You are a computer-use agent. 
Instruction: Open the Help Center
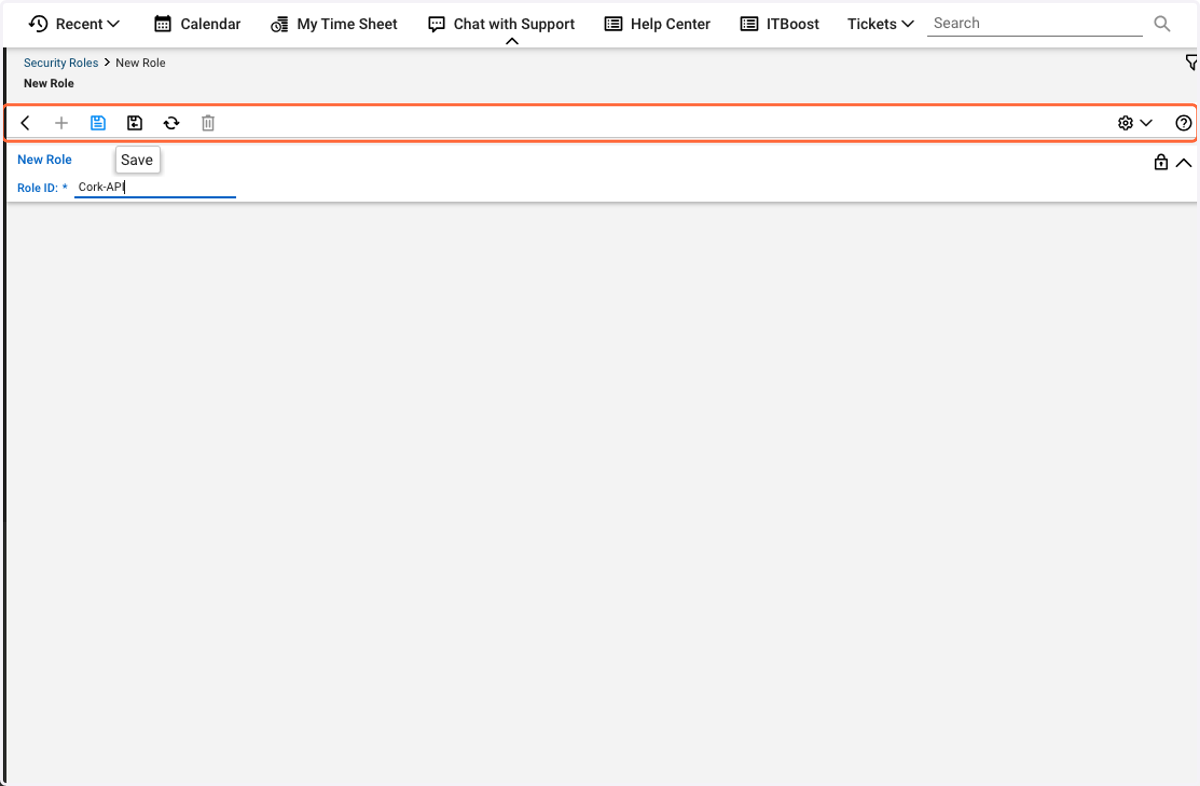point(657,24)
